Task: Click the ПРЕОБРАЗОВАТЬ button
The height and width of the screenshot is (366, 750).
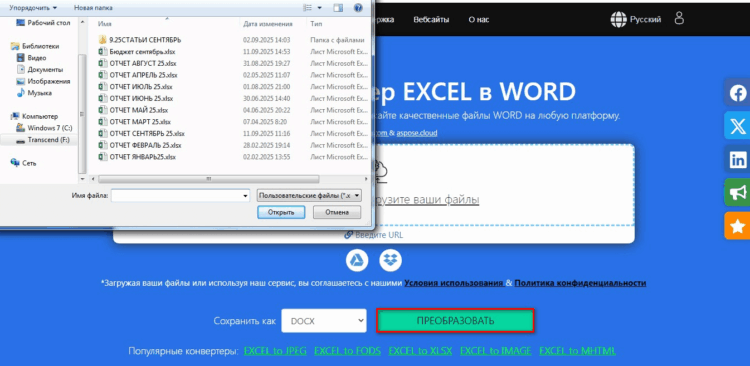Action: click(455, 321)
